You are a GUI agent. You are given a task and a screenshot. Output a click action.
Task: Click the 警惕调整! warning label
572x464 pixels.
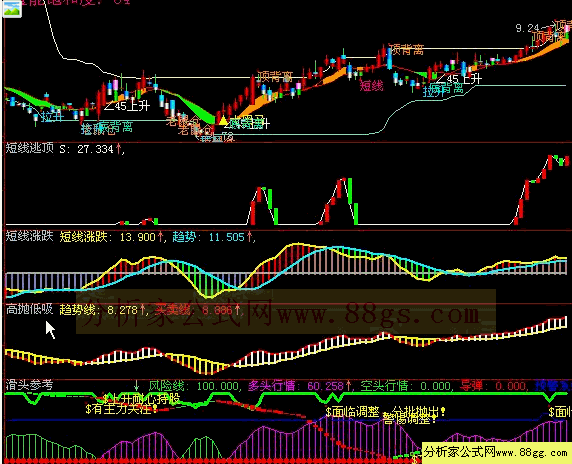pos(409,419)
